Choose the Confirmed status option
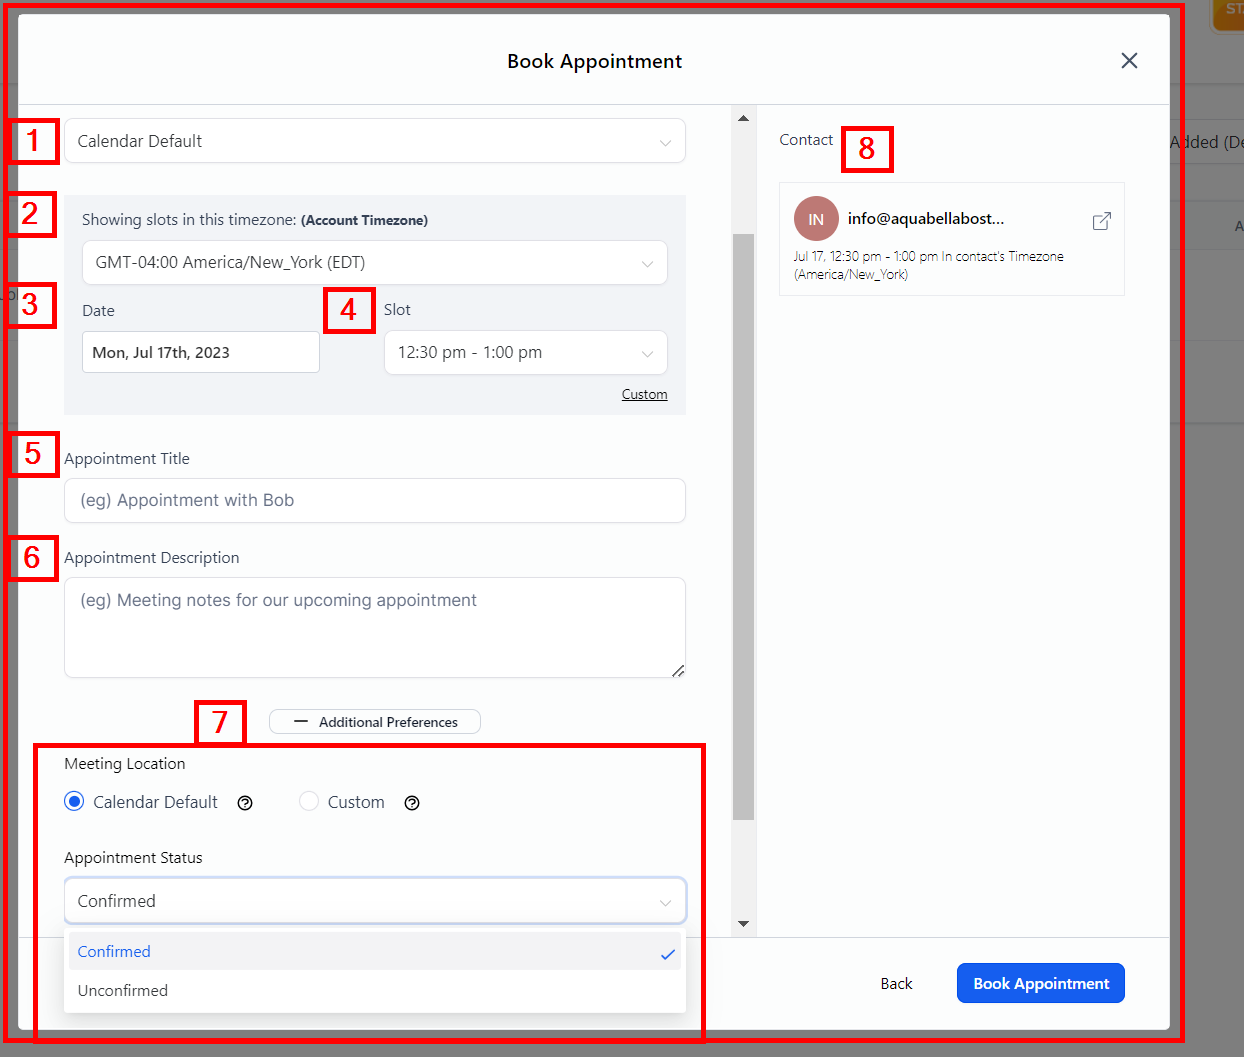The image size is (1244, 1057). 375,951
